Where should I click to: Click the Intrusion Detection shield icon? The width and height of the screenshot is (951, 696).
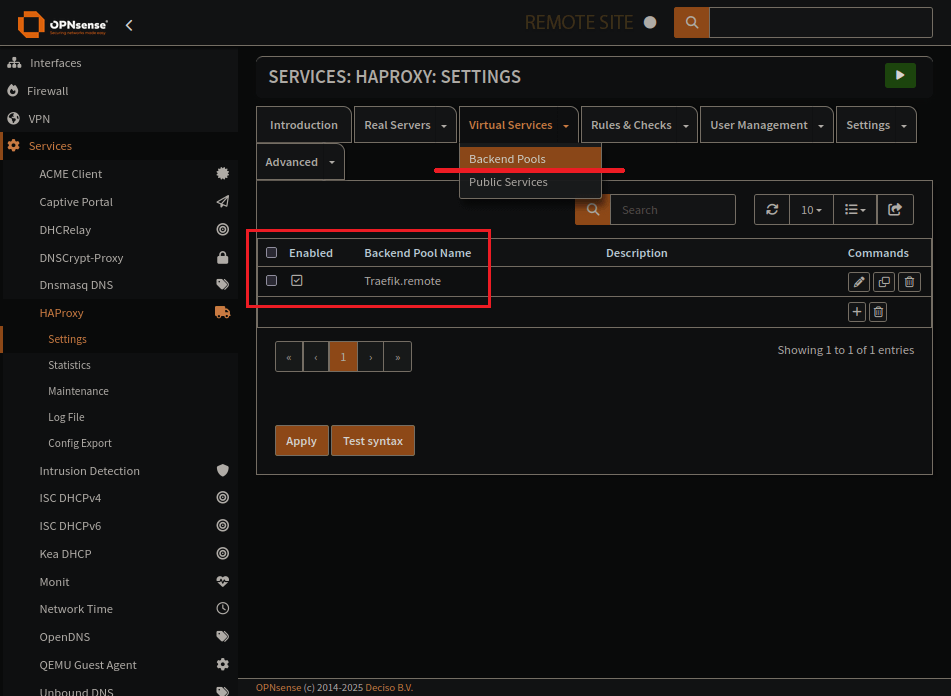[x=223, y=470]
